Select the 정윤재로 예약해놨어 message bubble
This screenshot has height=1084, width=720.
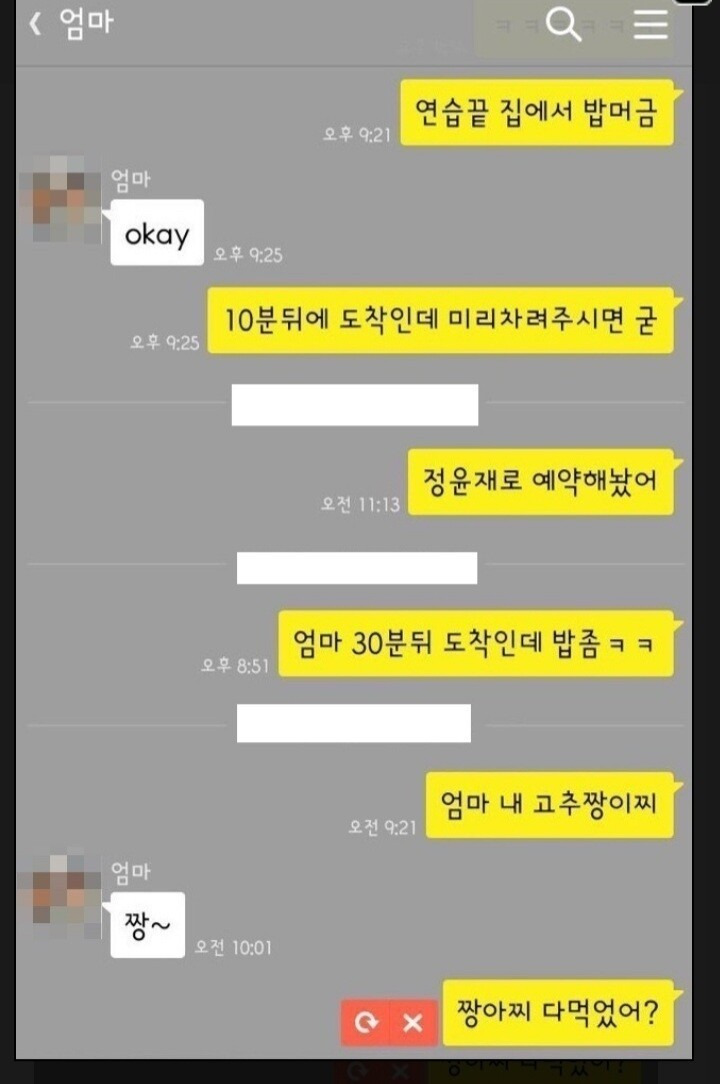[541, 482]
